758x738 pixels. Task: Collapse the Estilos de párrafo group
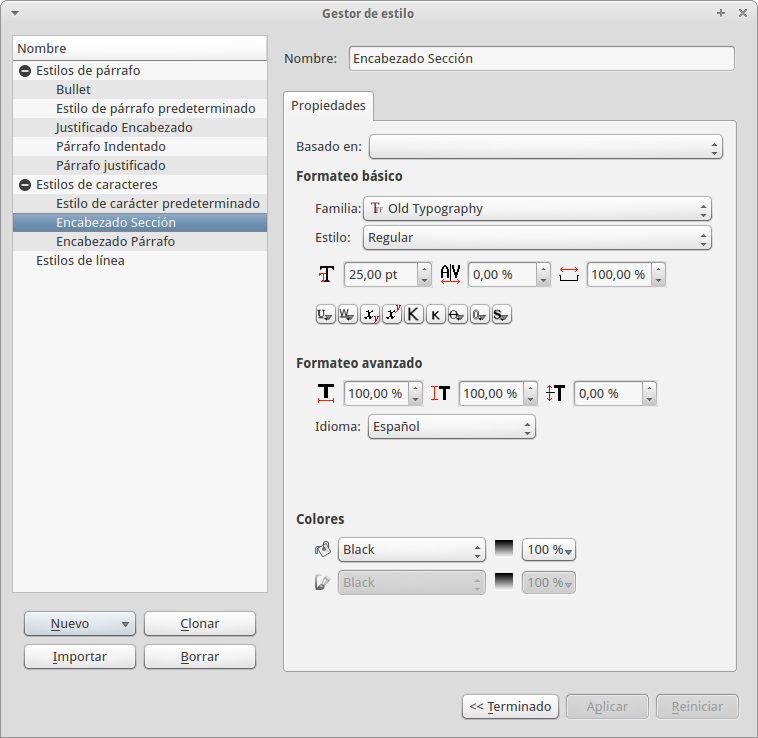point(25,71)
